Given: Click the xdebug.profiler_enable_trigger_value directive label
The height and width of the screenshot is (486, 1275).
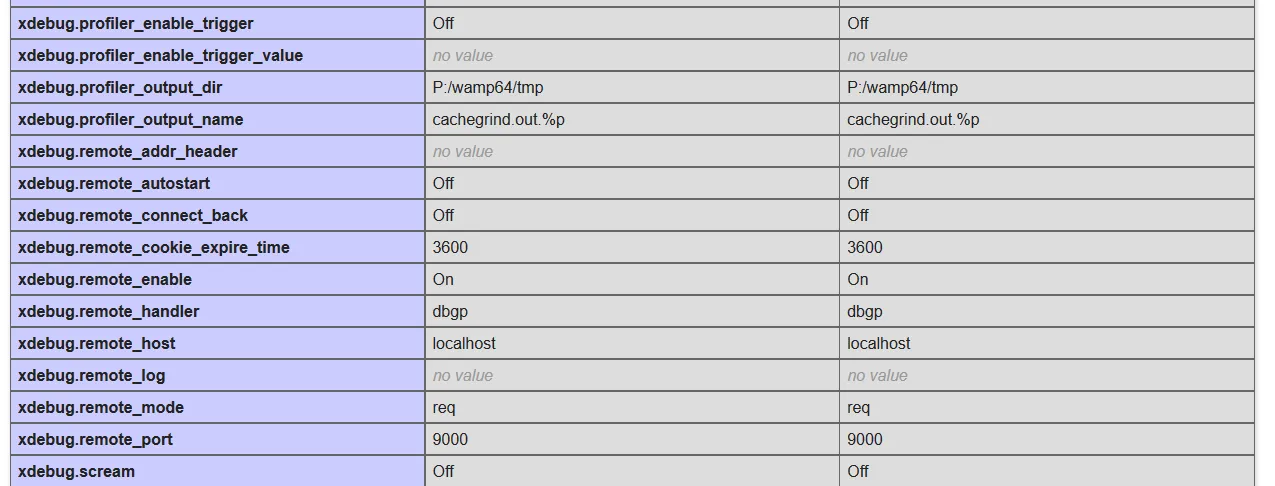Looking at the screenshot, I should 160,55.
